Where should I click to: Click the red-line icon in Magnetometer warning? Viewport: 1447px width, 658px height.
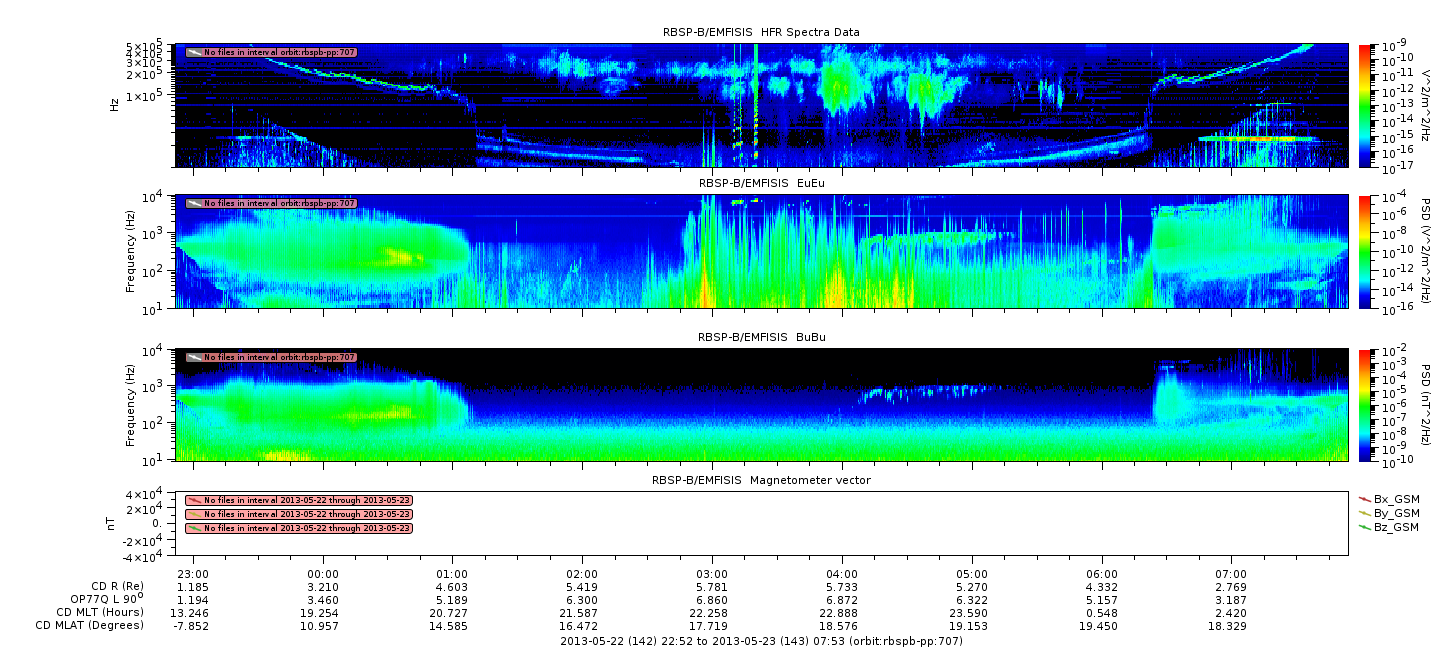pos(194,500)
